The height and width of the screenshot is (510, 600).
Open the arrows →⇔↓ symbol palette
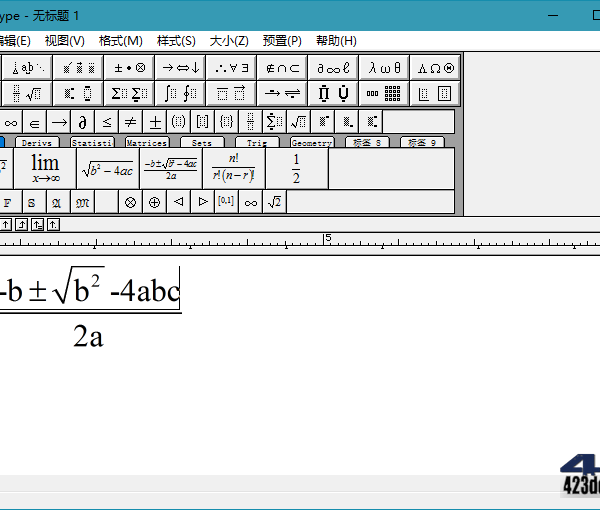tap(181, 68)
